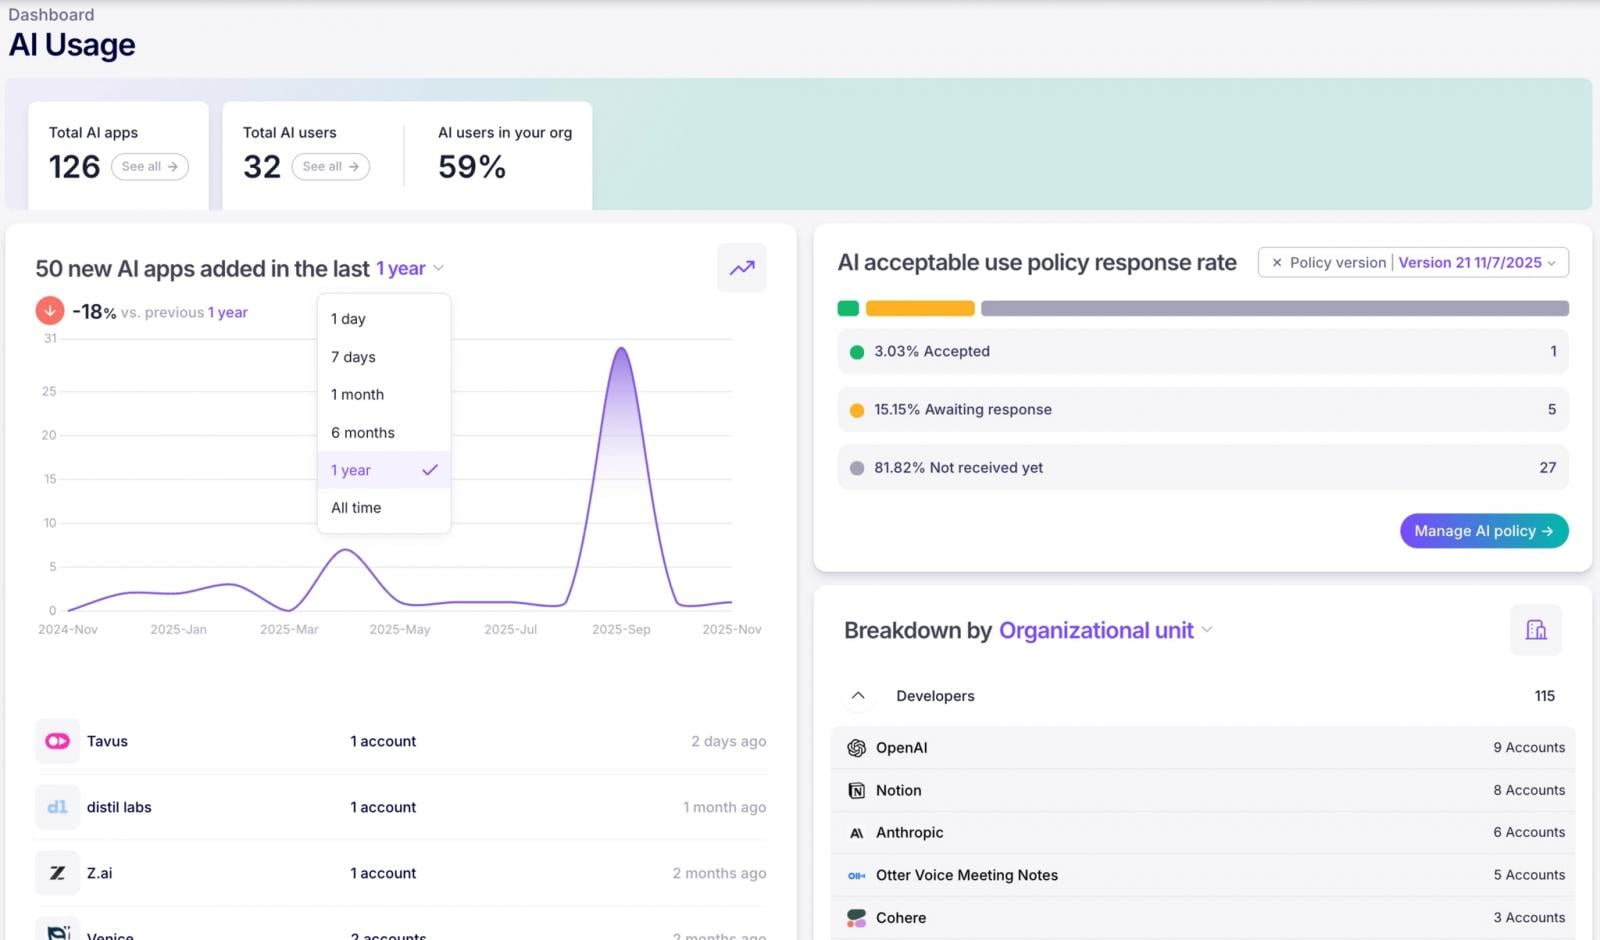1600x940 pixels.
Task: Click See all next to Total AI users
Action: click(330, 167)
